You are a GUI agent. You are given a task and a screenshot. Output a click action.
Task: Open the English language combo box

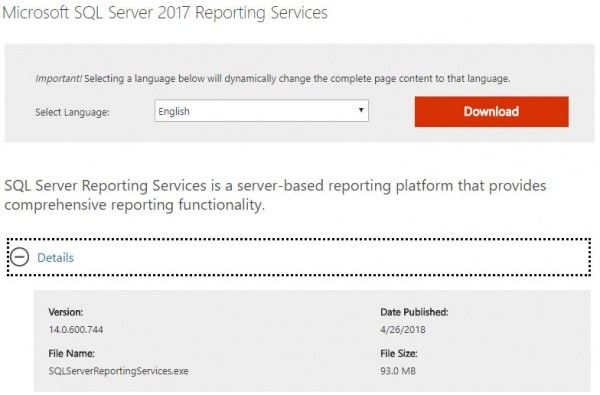[261, 111]
